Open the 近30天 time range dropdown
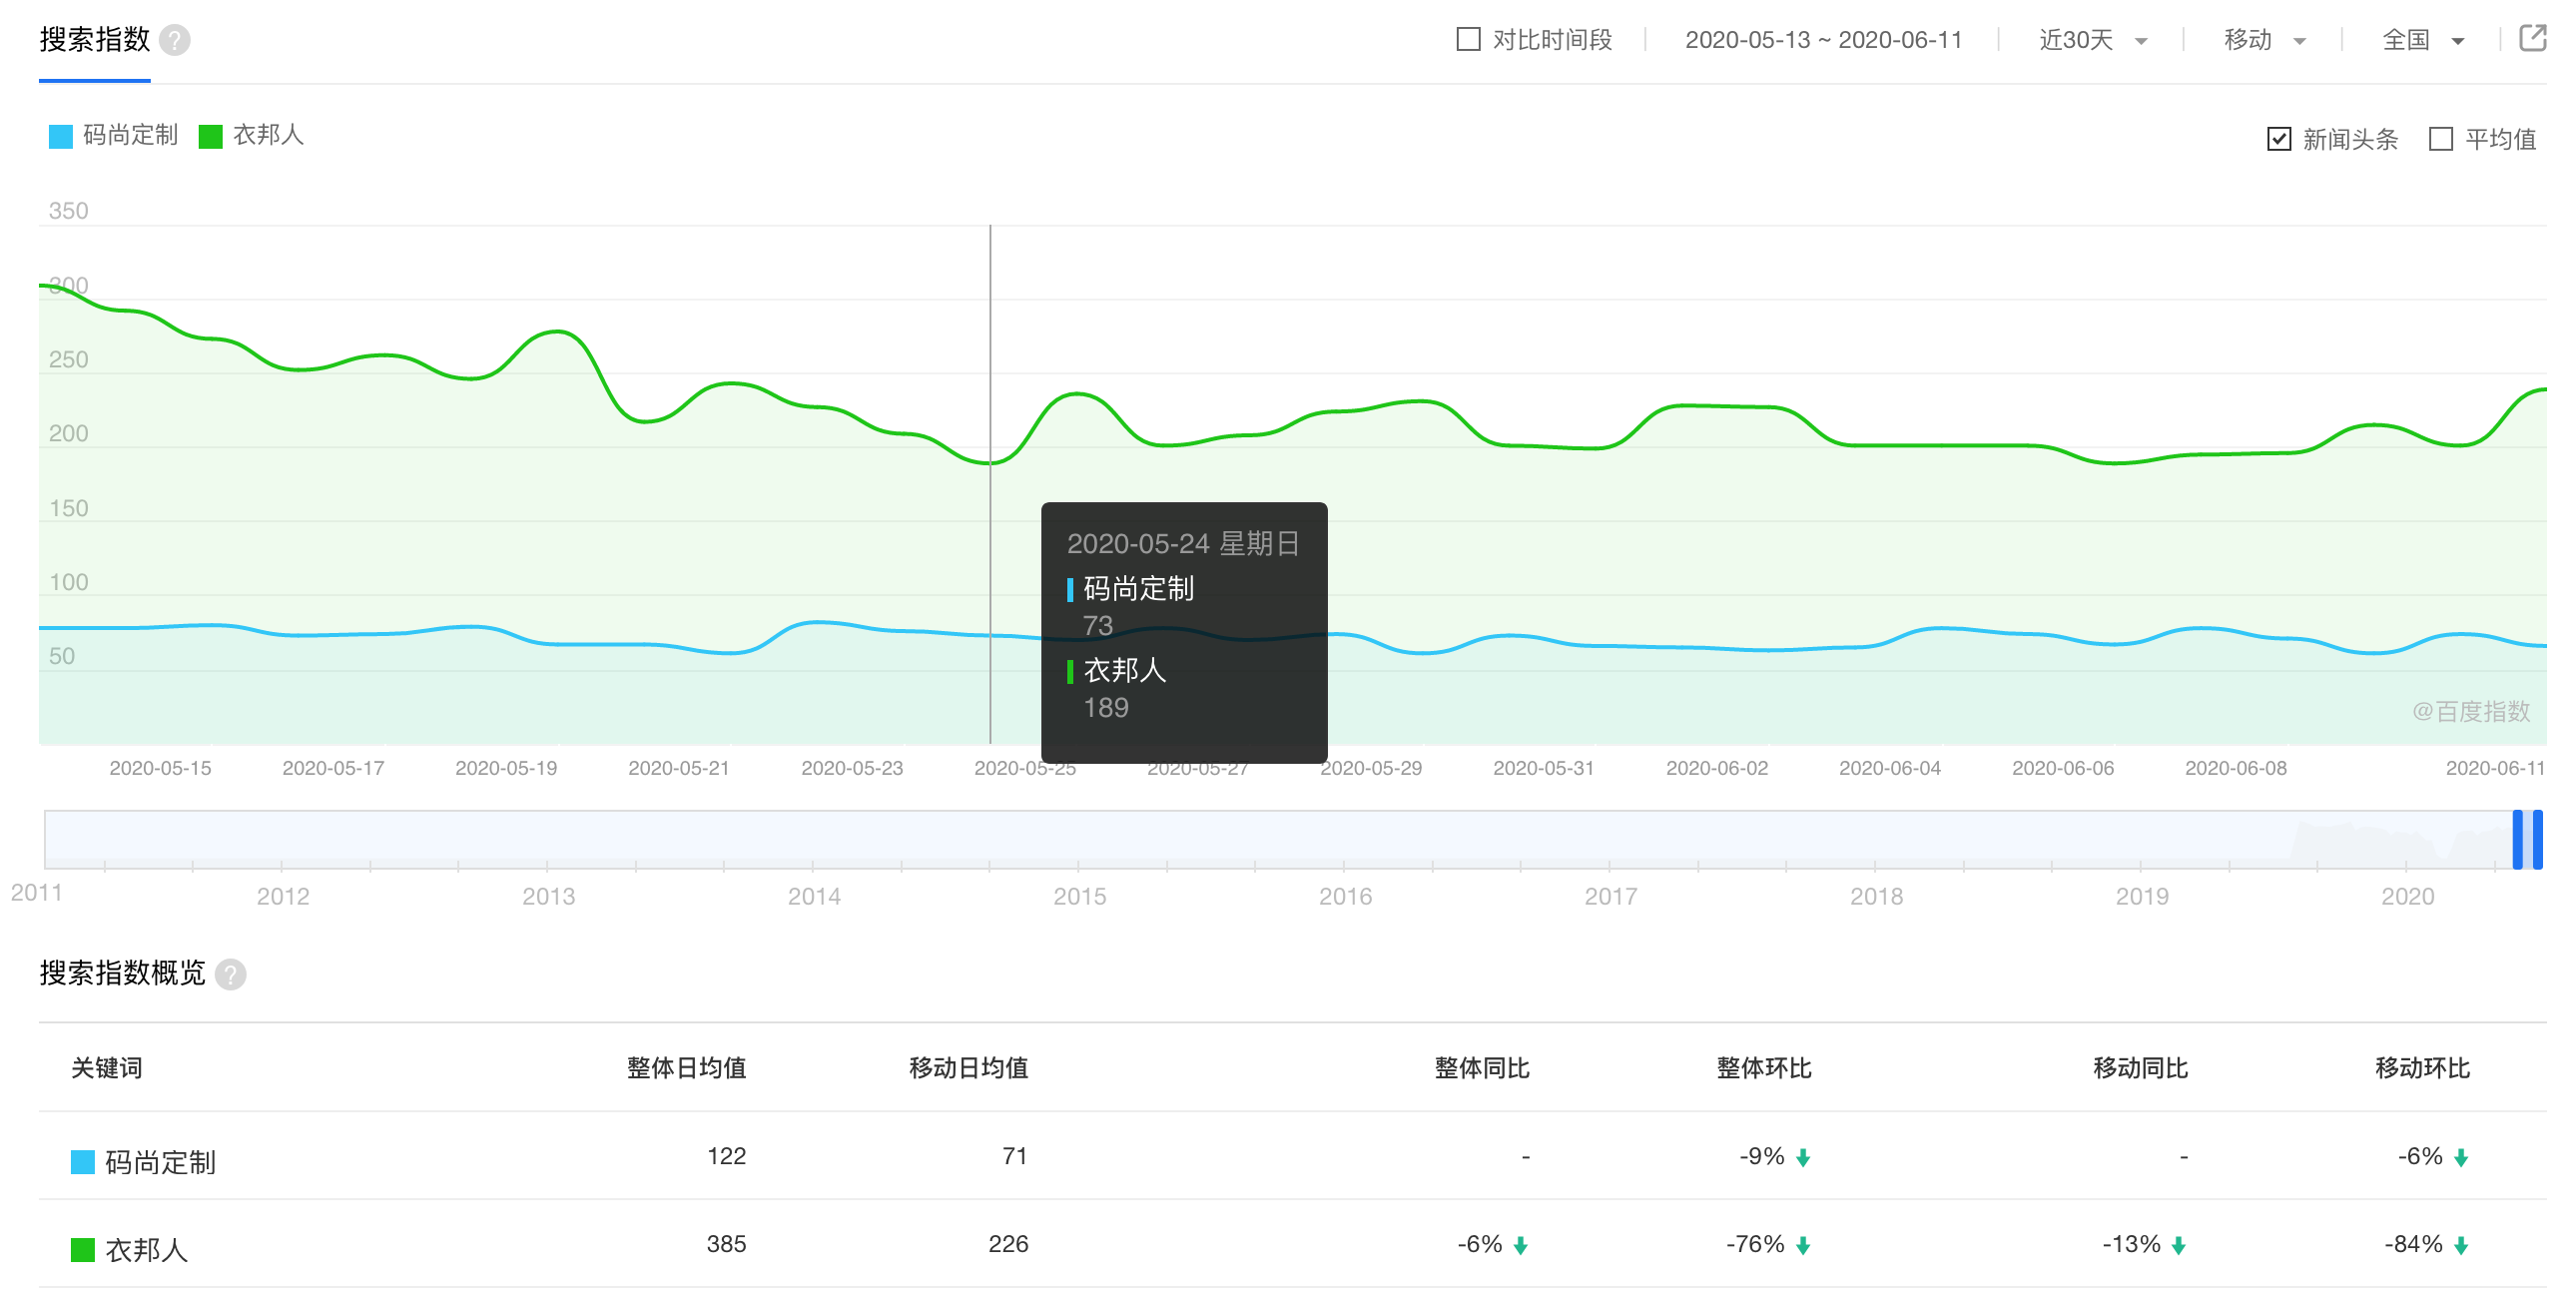Image resolution: width=2576 pixels, height=1296 pixels. click(2093, 40)
